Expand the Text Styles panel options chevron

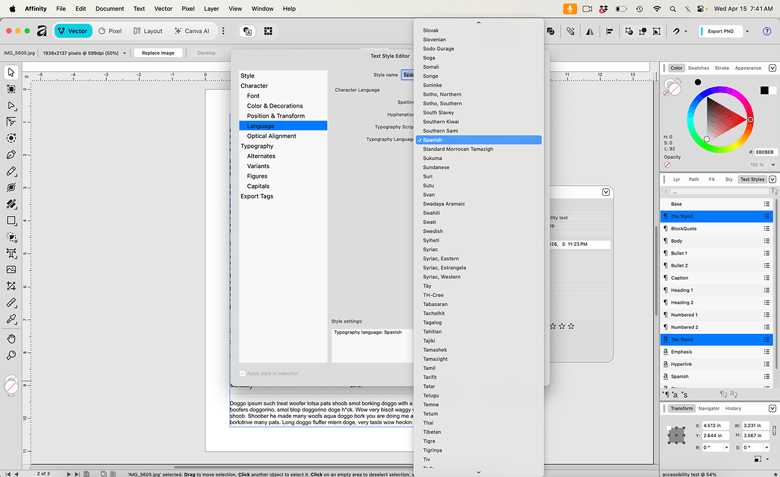[x=772, y=180]
